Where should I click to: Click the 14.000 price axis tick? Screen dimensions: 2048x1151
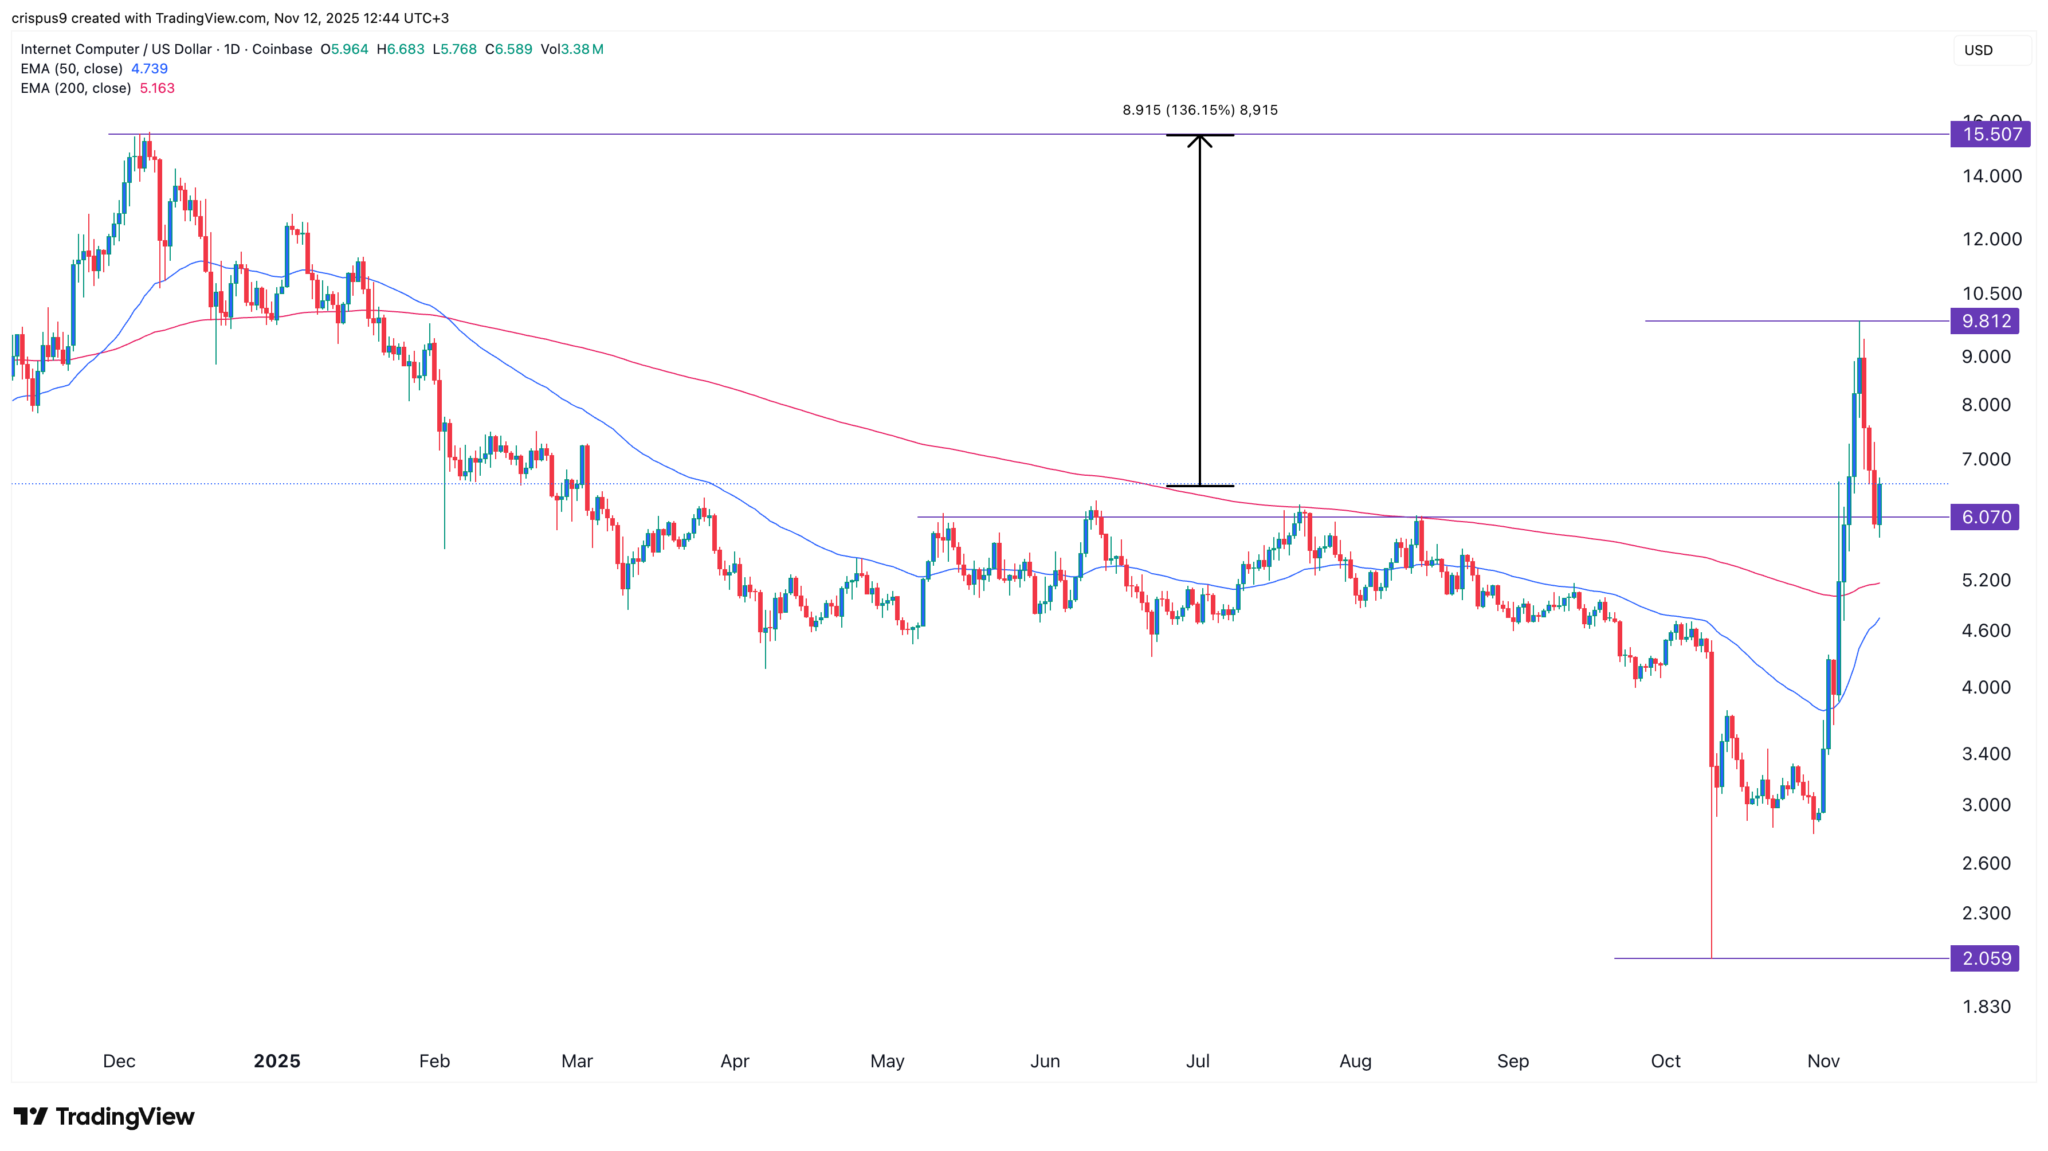1991,176
